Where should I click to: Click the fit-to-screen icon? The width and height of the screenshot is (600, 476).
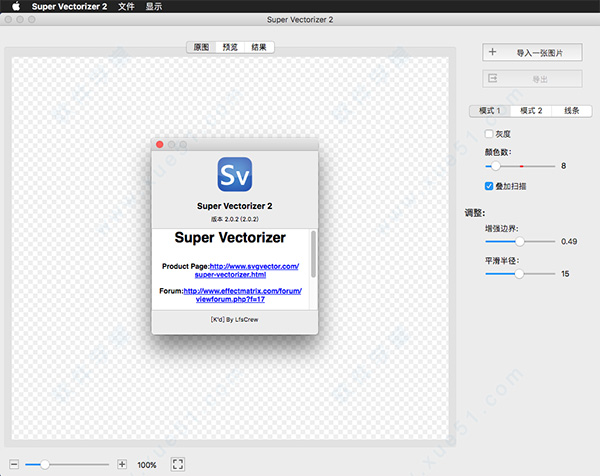[178, 464]
